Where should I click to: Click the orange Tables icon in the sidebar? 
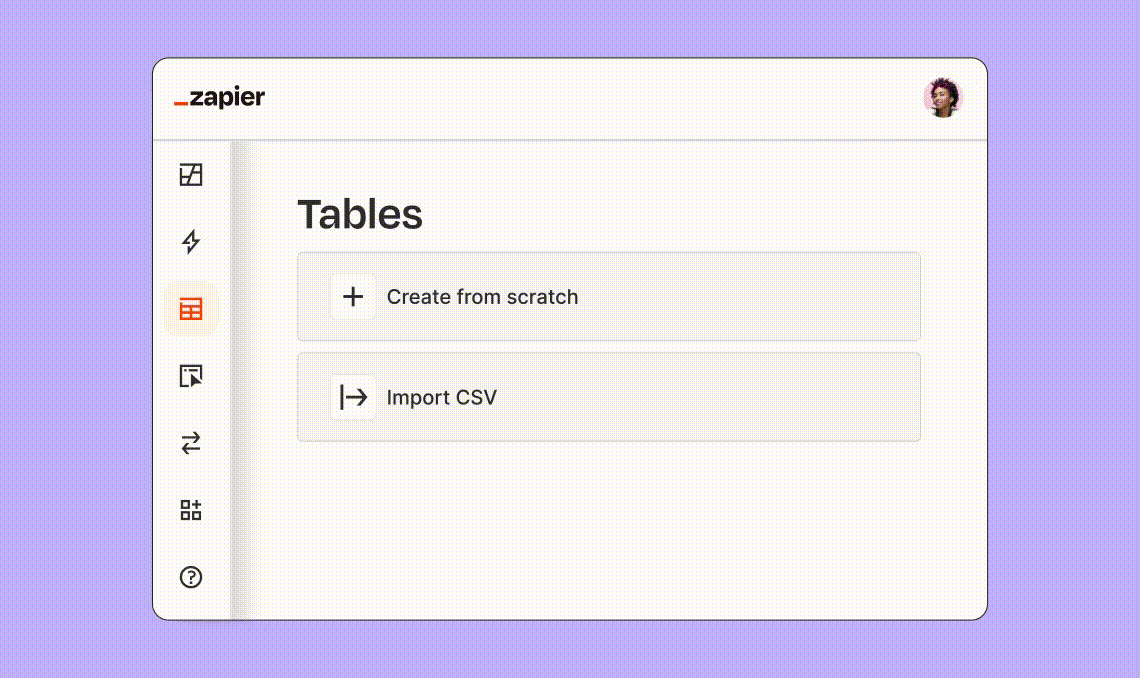pyautogui.click(x=190, y=309)
